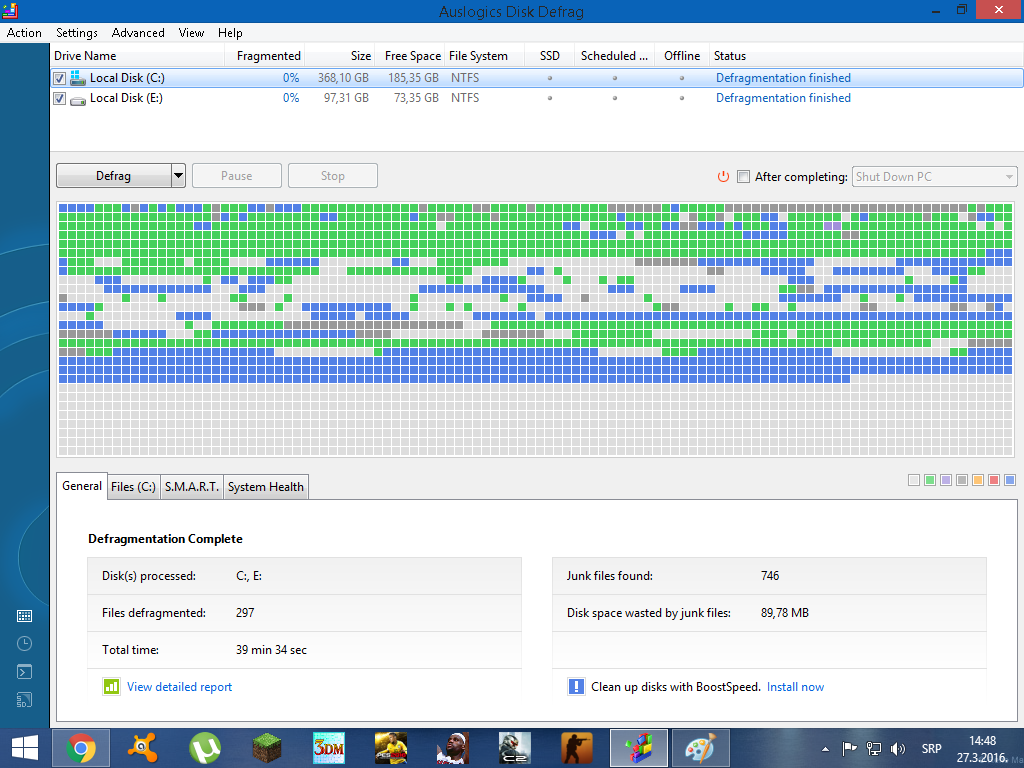The height and width of the screenshot is (768, 1024).
Task: Select the General tab
Action: coord(82,486)
